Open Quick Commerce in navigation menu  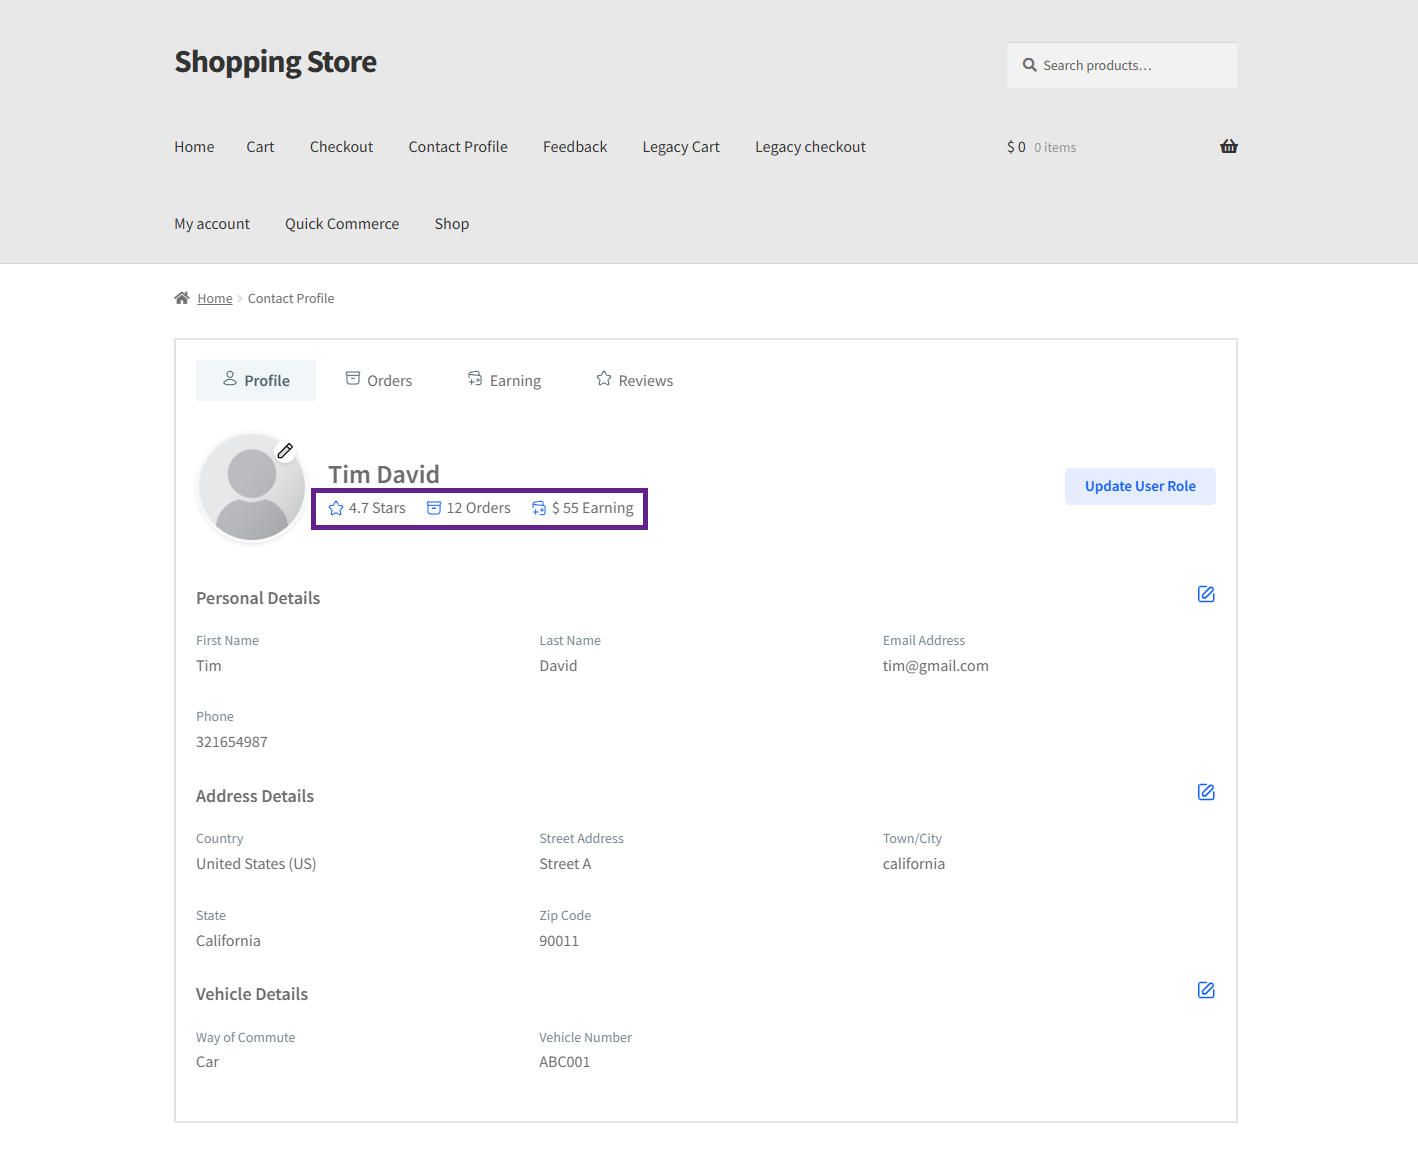342,224
